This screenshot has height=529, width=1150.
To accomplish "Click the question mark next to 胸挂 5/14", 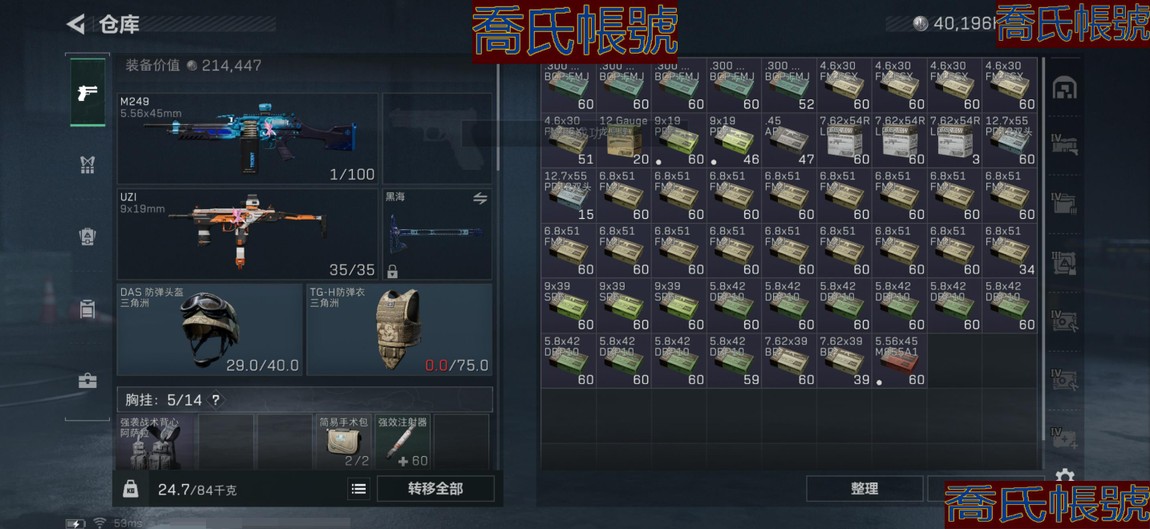I will click(x=216, y=400).
